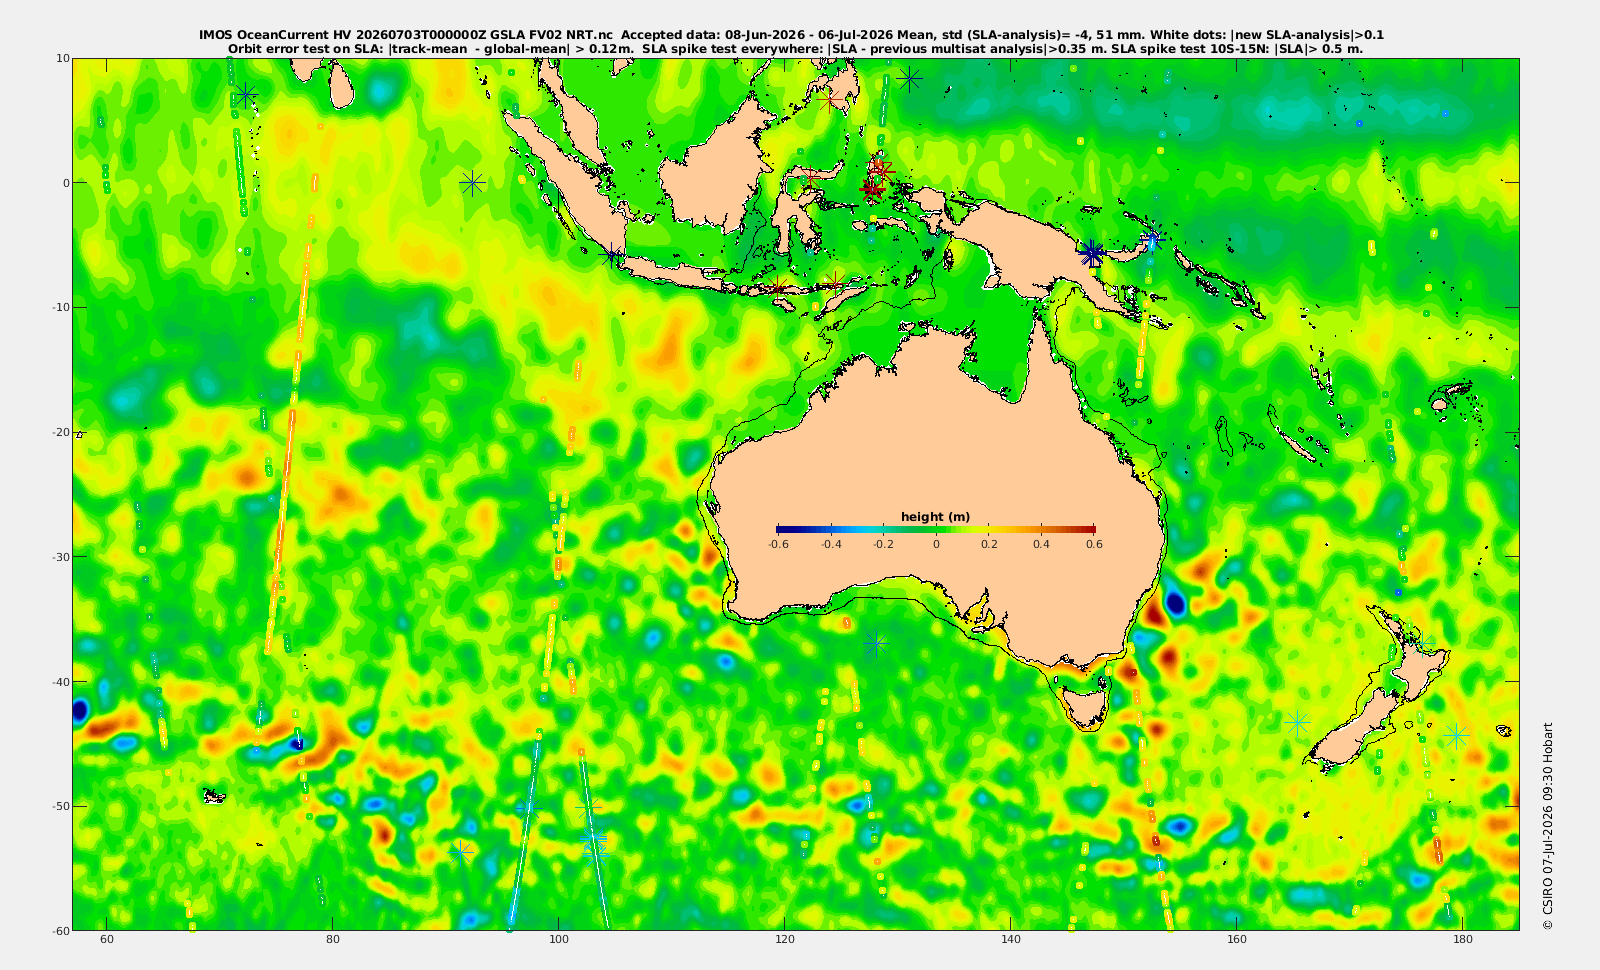The height and width of the screenshot is (970, 1600).
Task: Click the latitude axis label '-20'
Action: click(x=60, y=432)
